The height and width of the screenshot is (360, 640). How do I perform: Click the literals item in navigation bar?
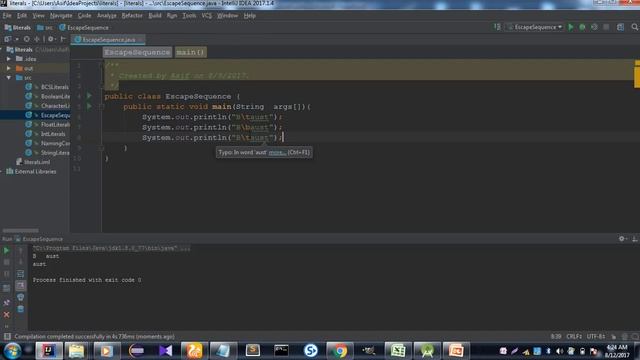click(x=18, y=28)
